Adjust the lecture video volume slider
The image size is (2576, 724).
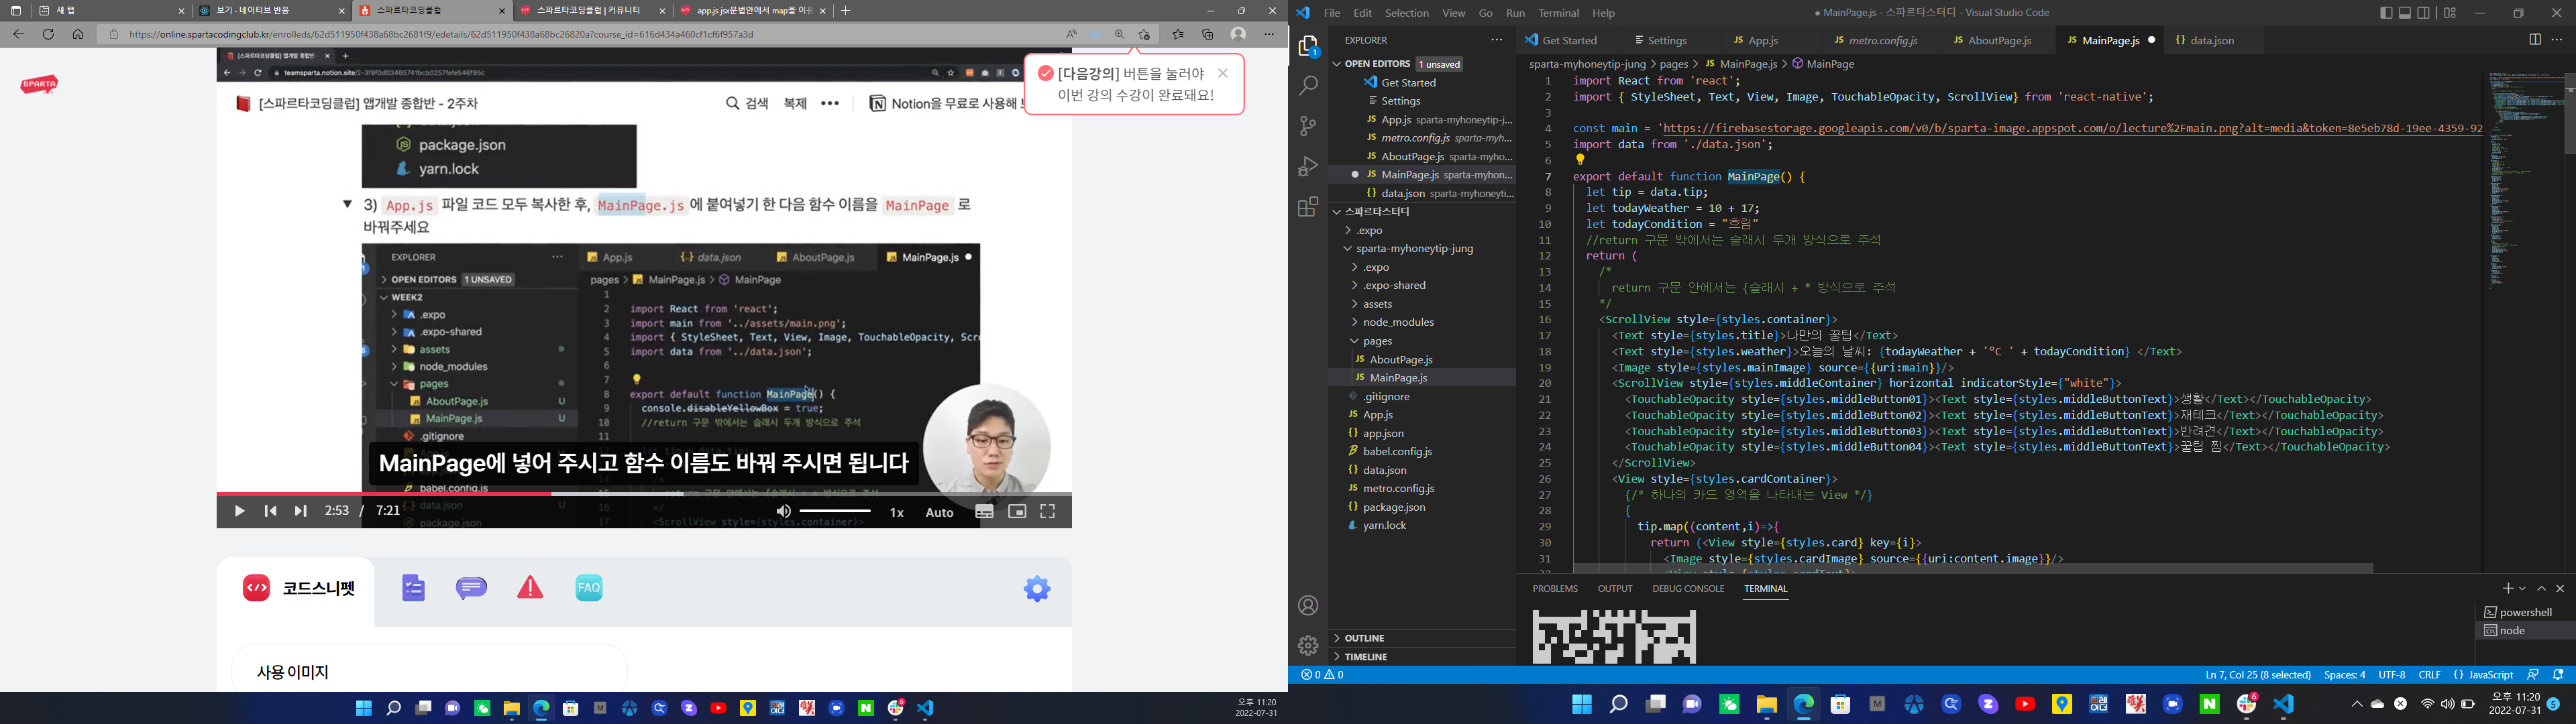tap(836, 512)
